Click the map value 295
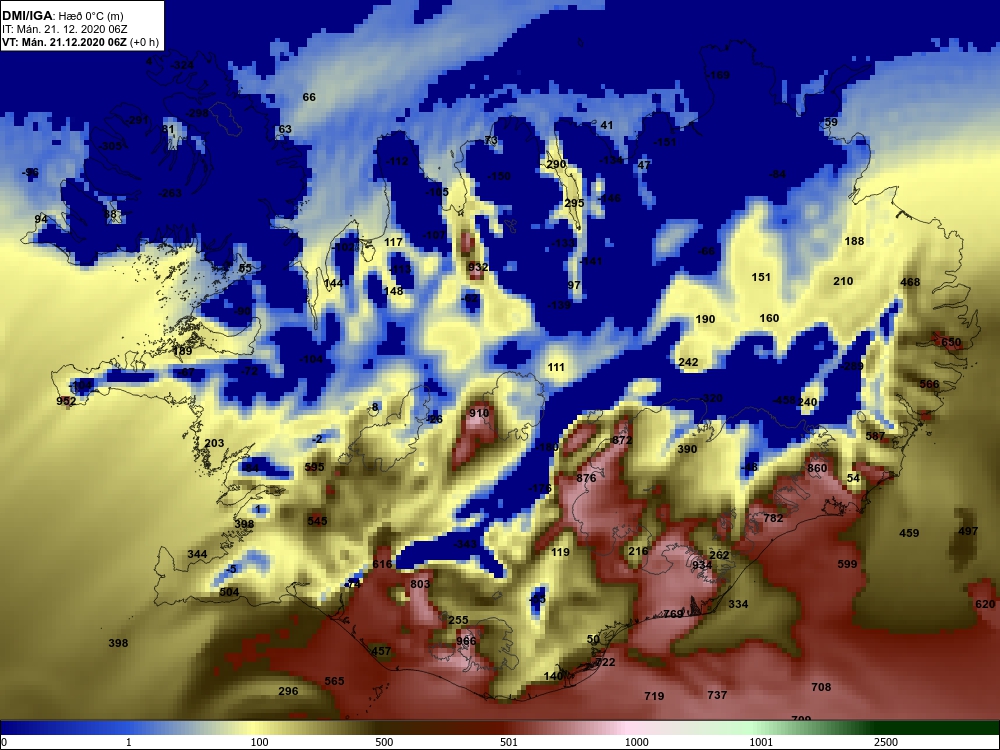The width and height of the screenshot is (1000, 750). 574,203
